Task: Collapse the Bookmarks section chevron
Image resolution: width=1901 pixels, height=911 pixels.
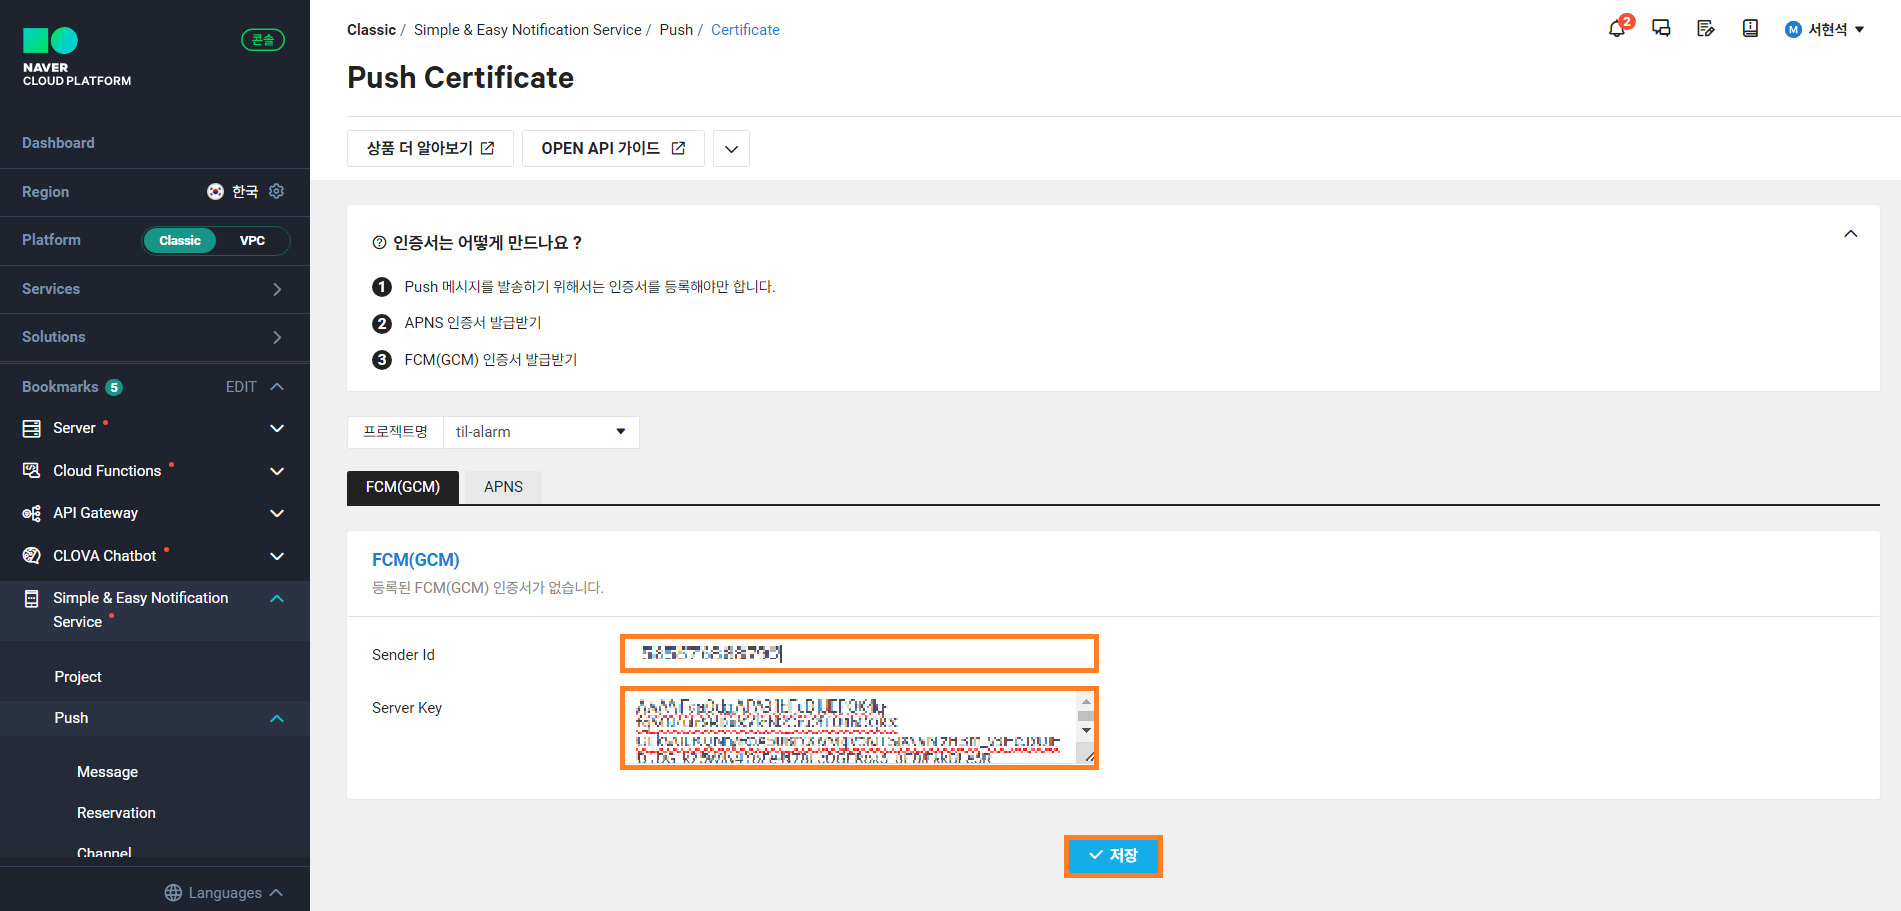Action: coord(277,387)
